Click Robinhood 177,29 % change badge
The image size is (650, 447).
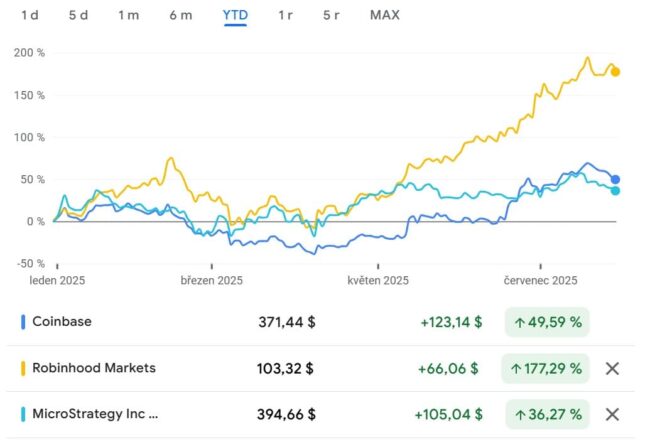[545, 368]
